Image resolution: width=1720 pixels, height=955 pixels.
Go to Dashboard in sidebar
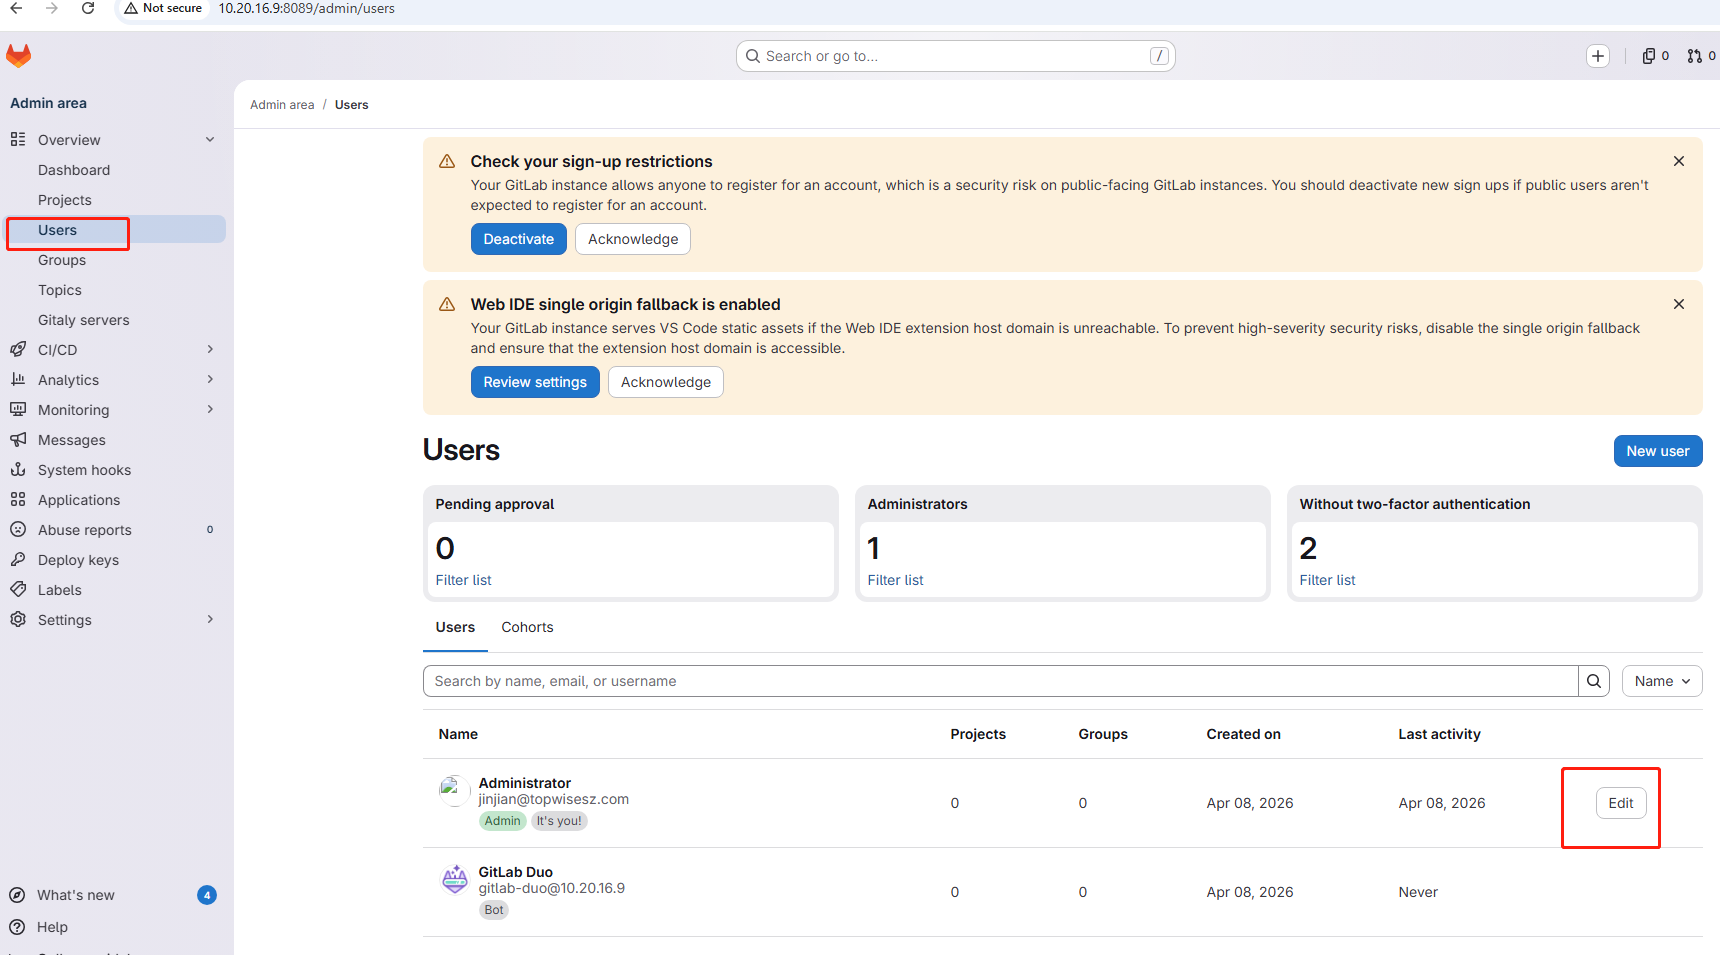(115, 170)
